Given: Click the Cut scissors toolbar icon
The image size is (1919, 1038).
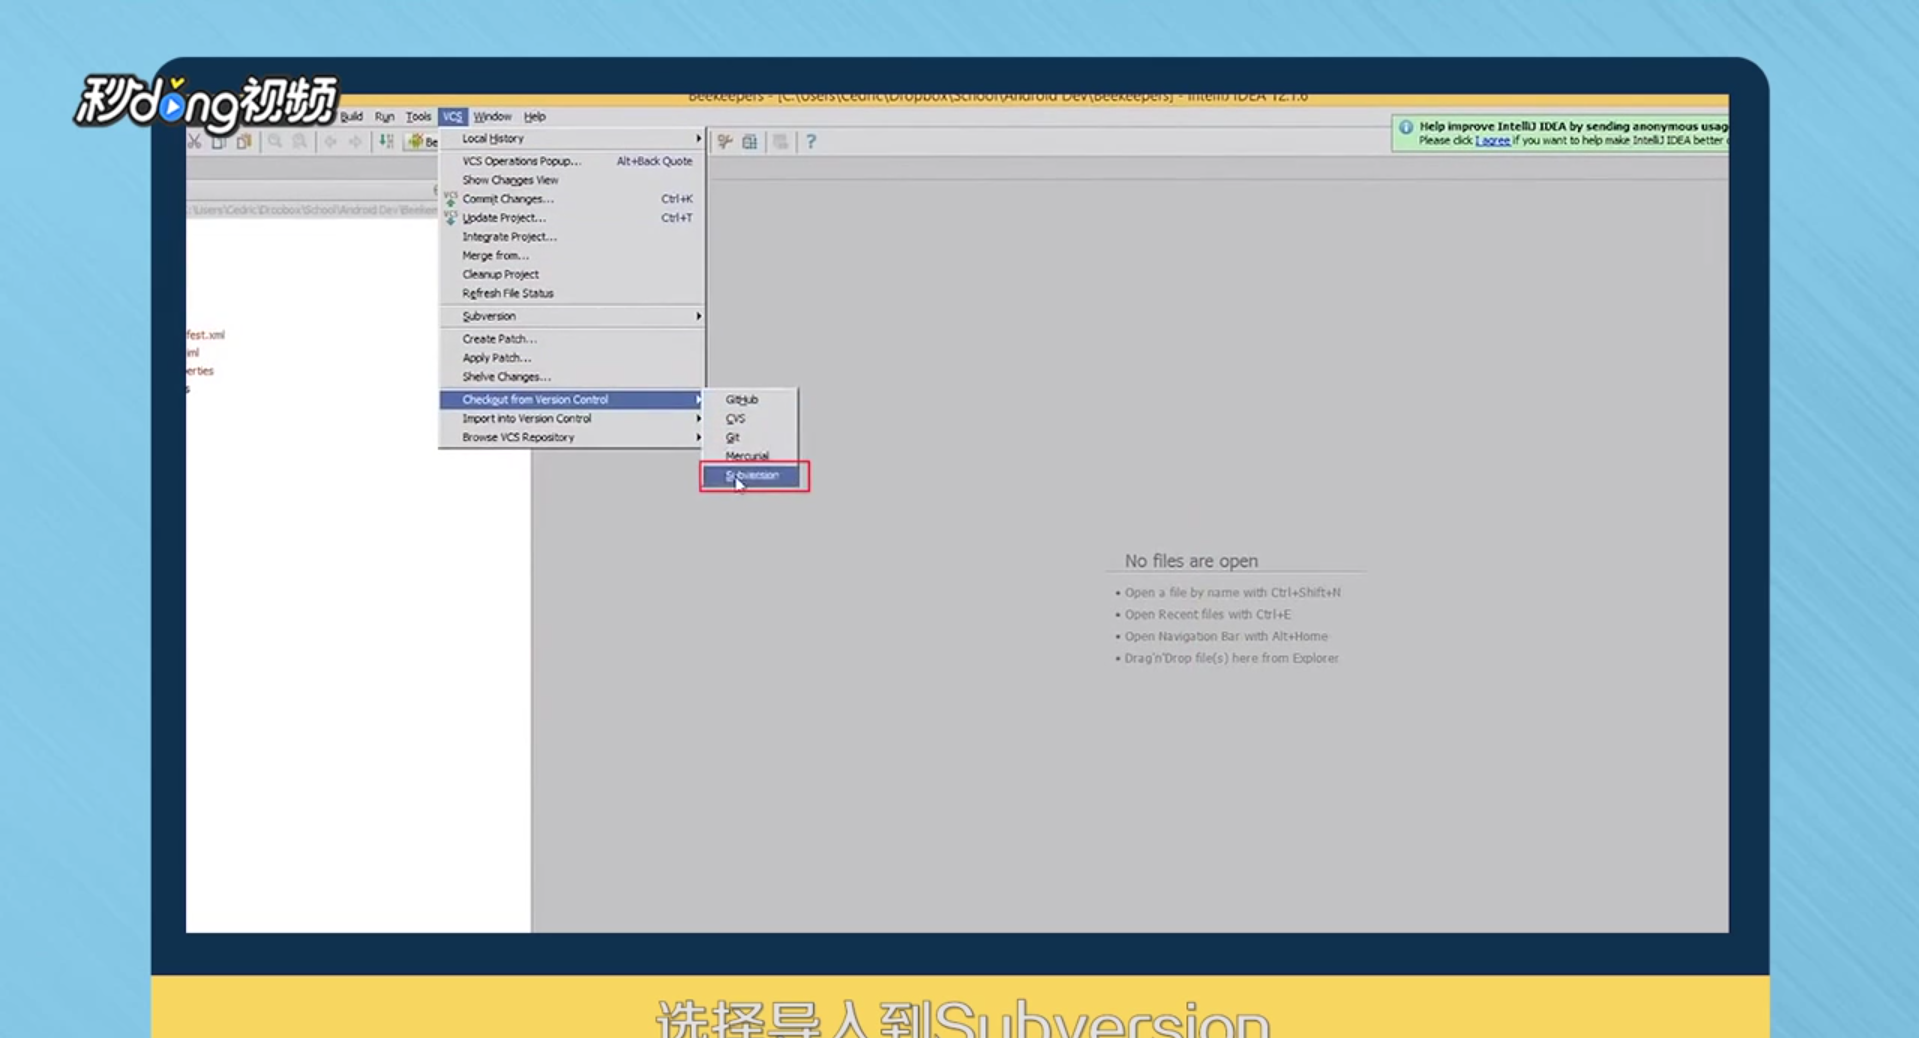Looking at the screenshot, I should click(x=194, y=142).
